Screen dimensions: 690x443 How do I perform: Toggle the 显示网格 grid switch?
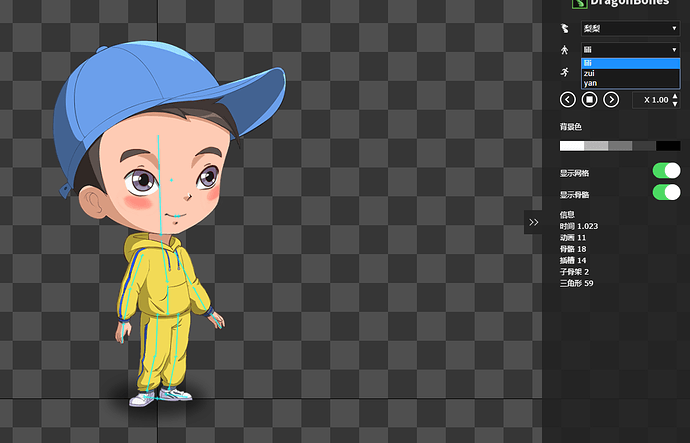point(666,171)
